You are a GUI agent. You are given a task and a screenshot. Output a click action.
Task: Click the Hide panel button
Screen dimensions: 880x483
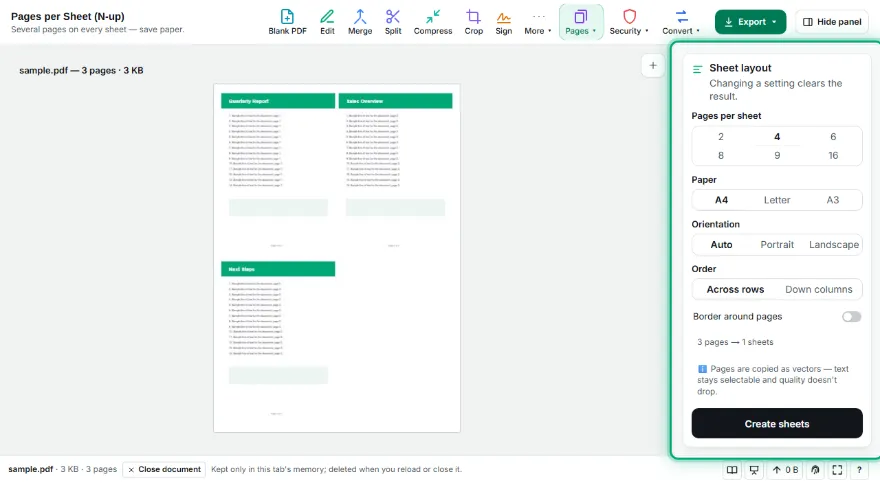pyautogui.click(x=832, y=22)
